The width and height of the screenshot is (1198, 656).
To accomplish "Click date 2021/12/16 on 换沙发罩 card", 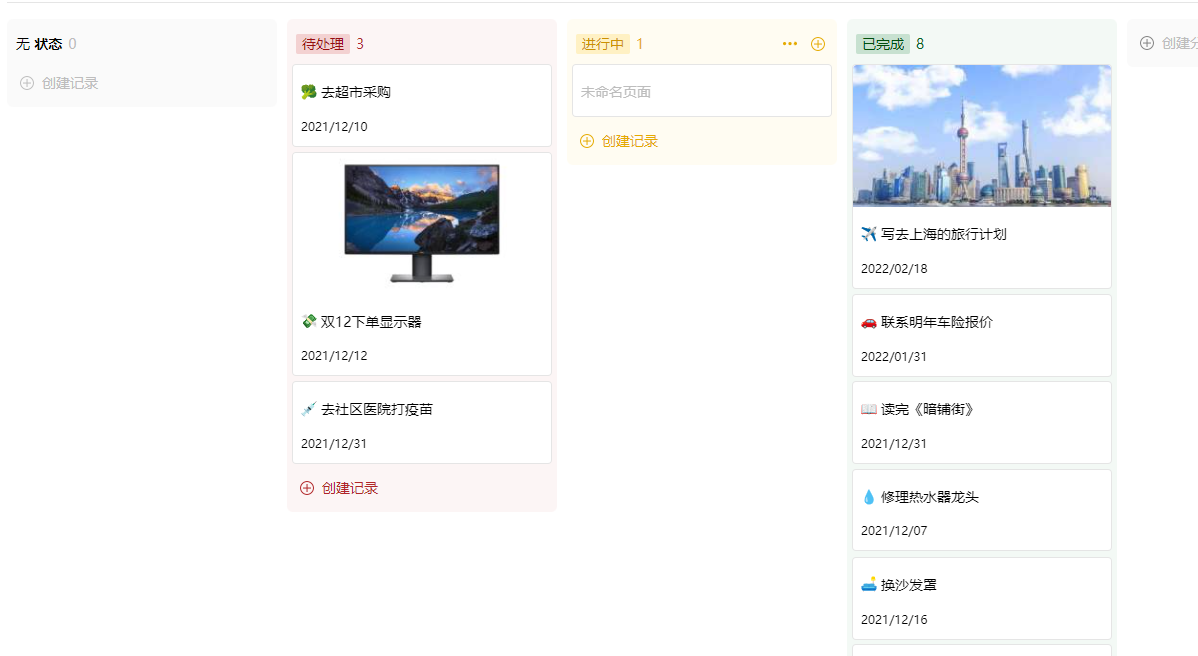I will (894, 620).
